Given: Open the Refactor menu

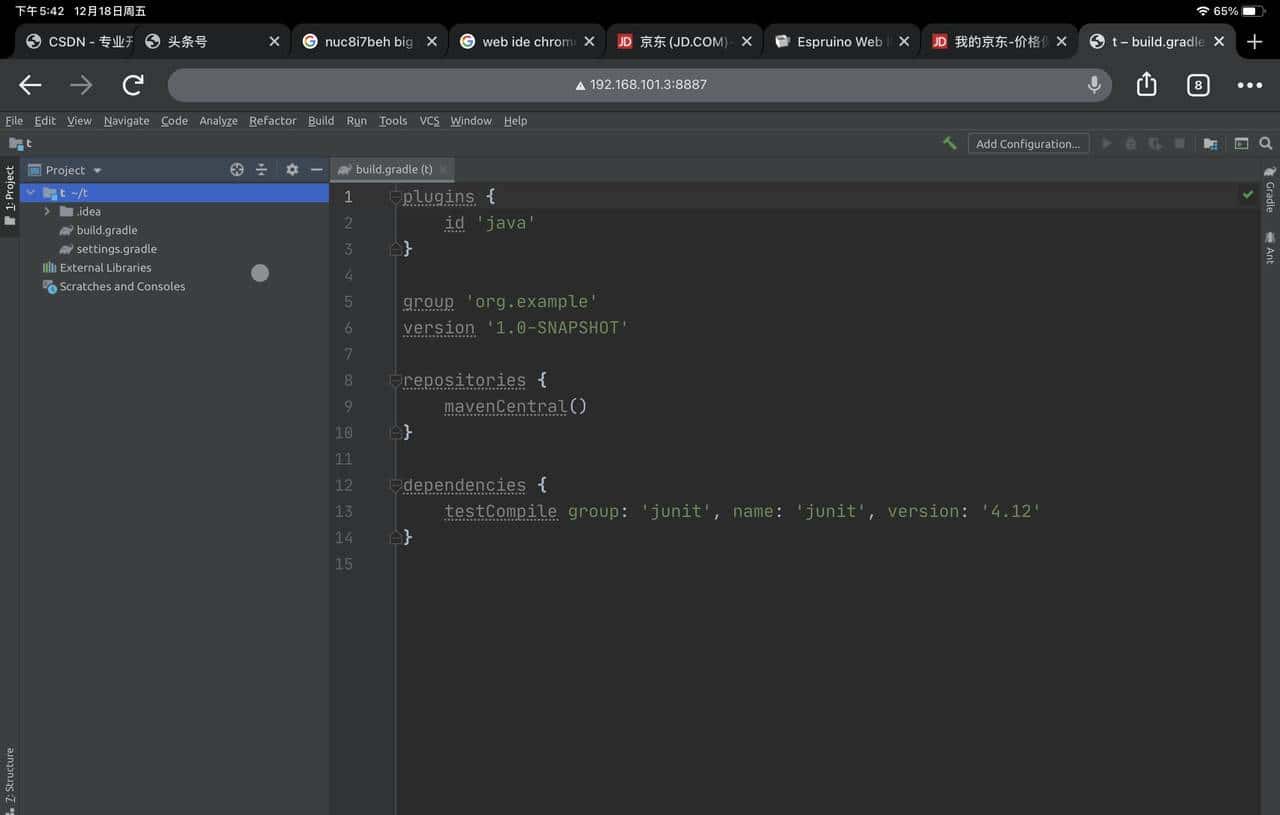Looking at the screenshot, I should click(272, 120).
